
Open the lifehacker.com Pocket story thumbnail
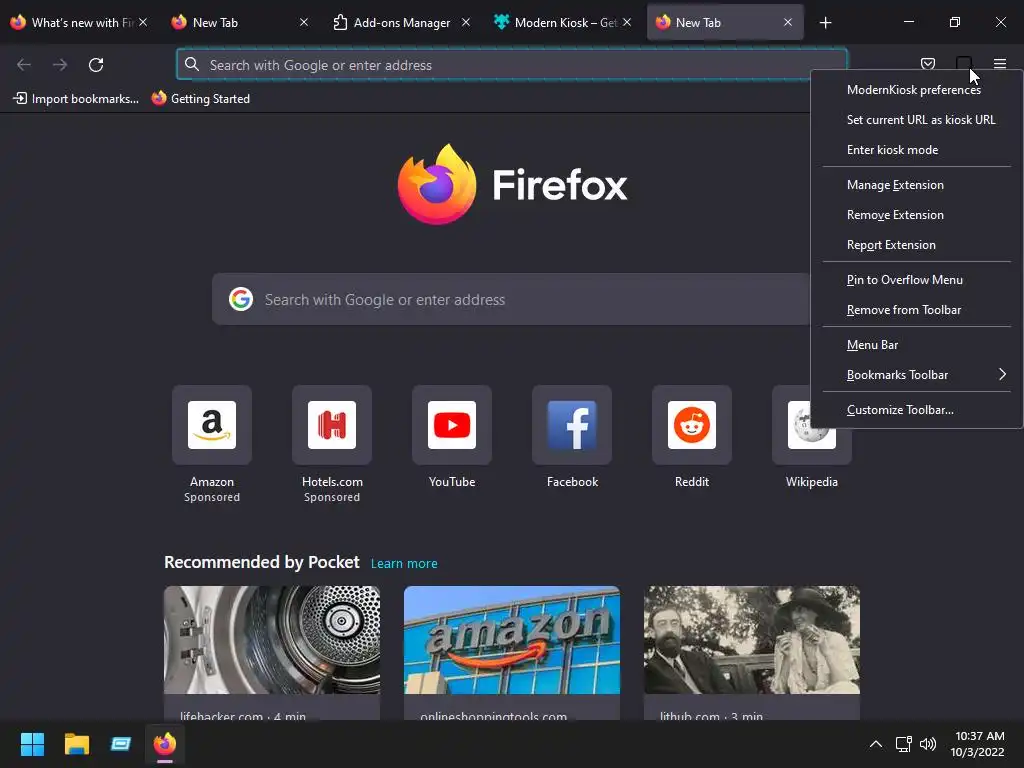272,639
